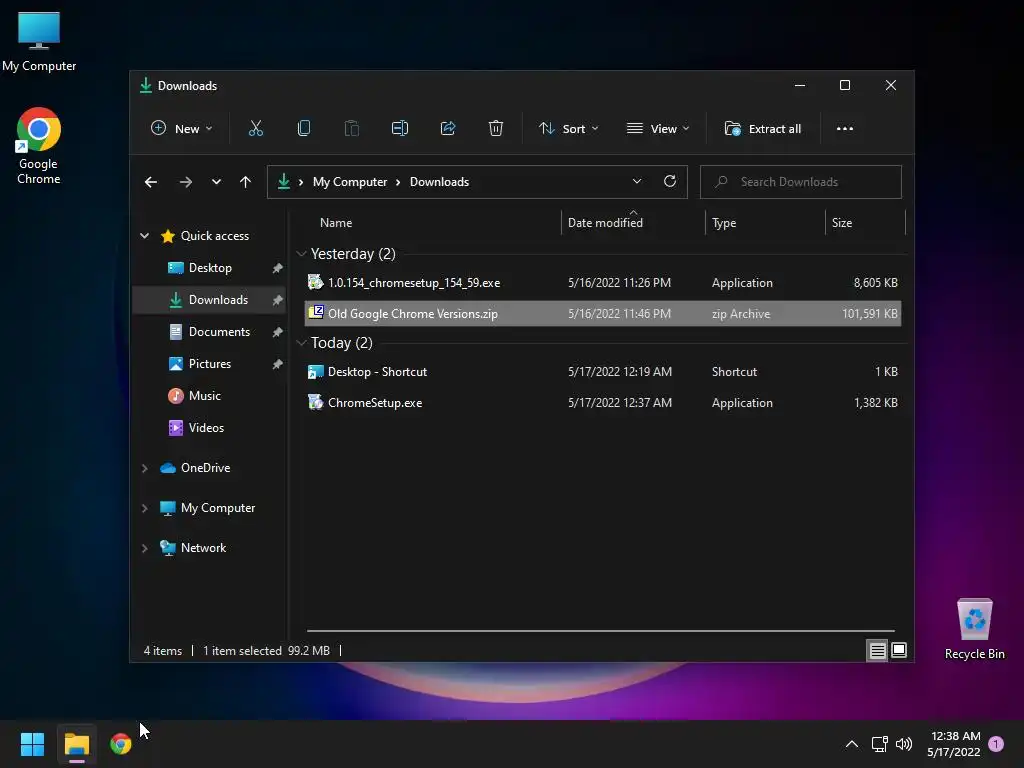Open the Sort dropdown menu
Viewport: 1024px width, 768px height.
coord(568,129)
